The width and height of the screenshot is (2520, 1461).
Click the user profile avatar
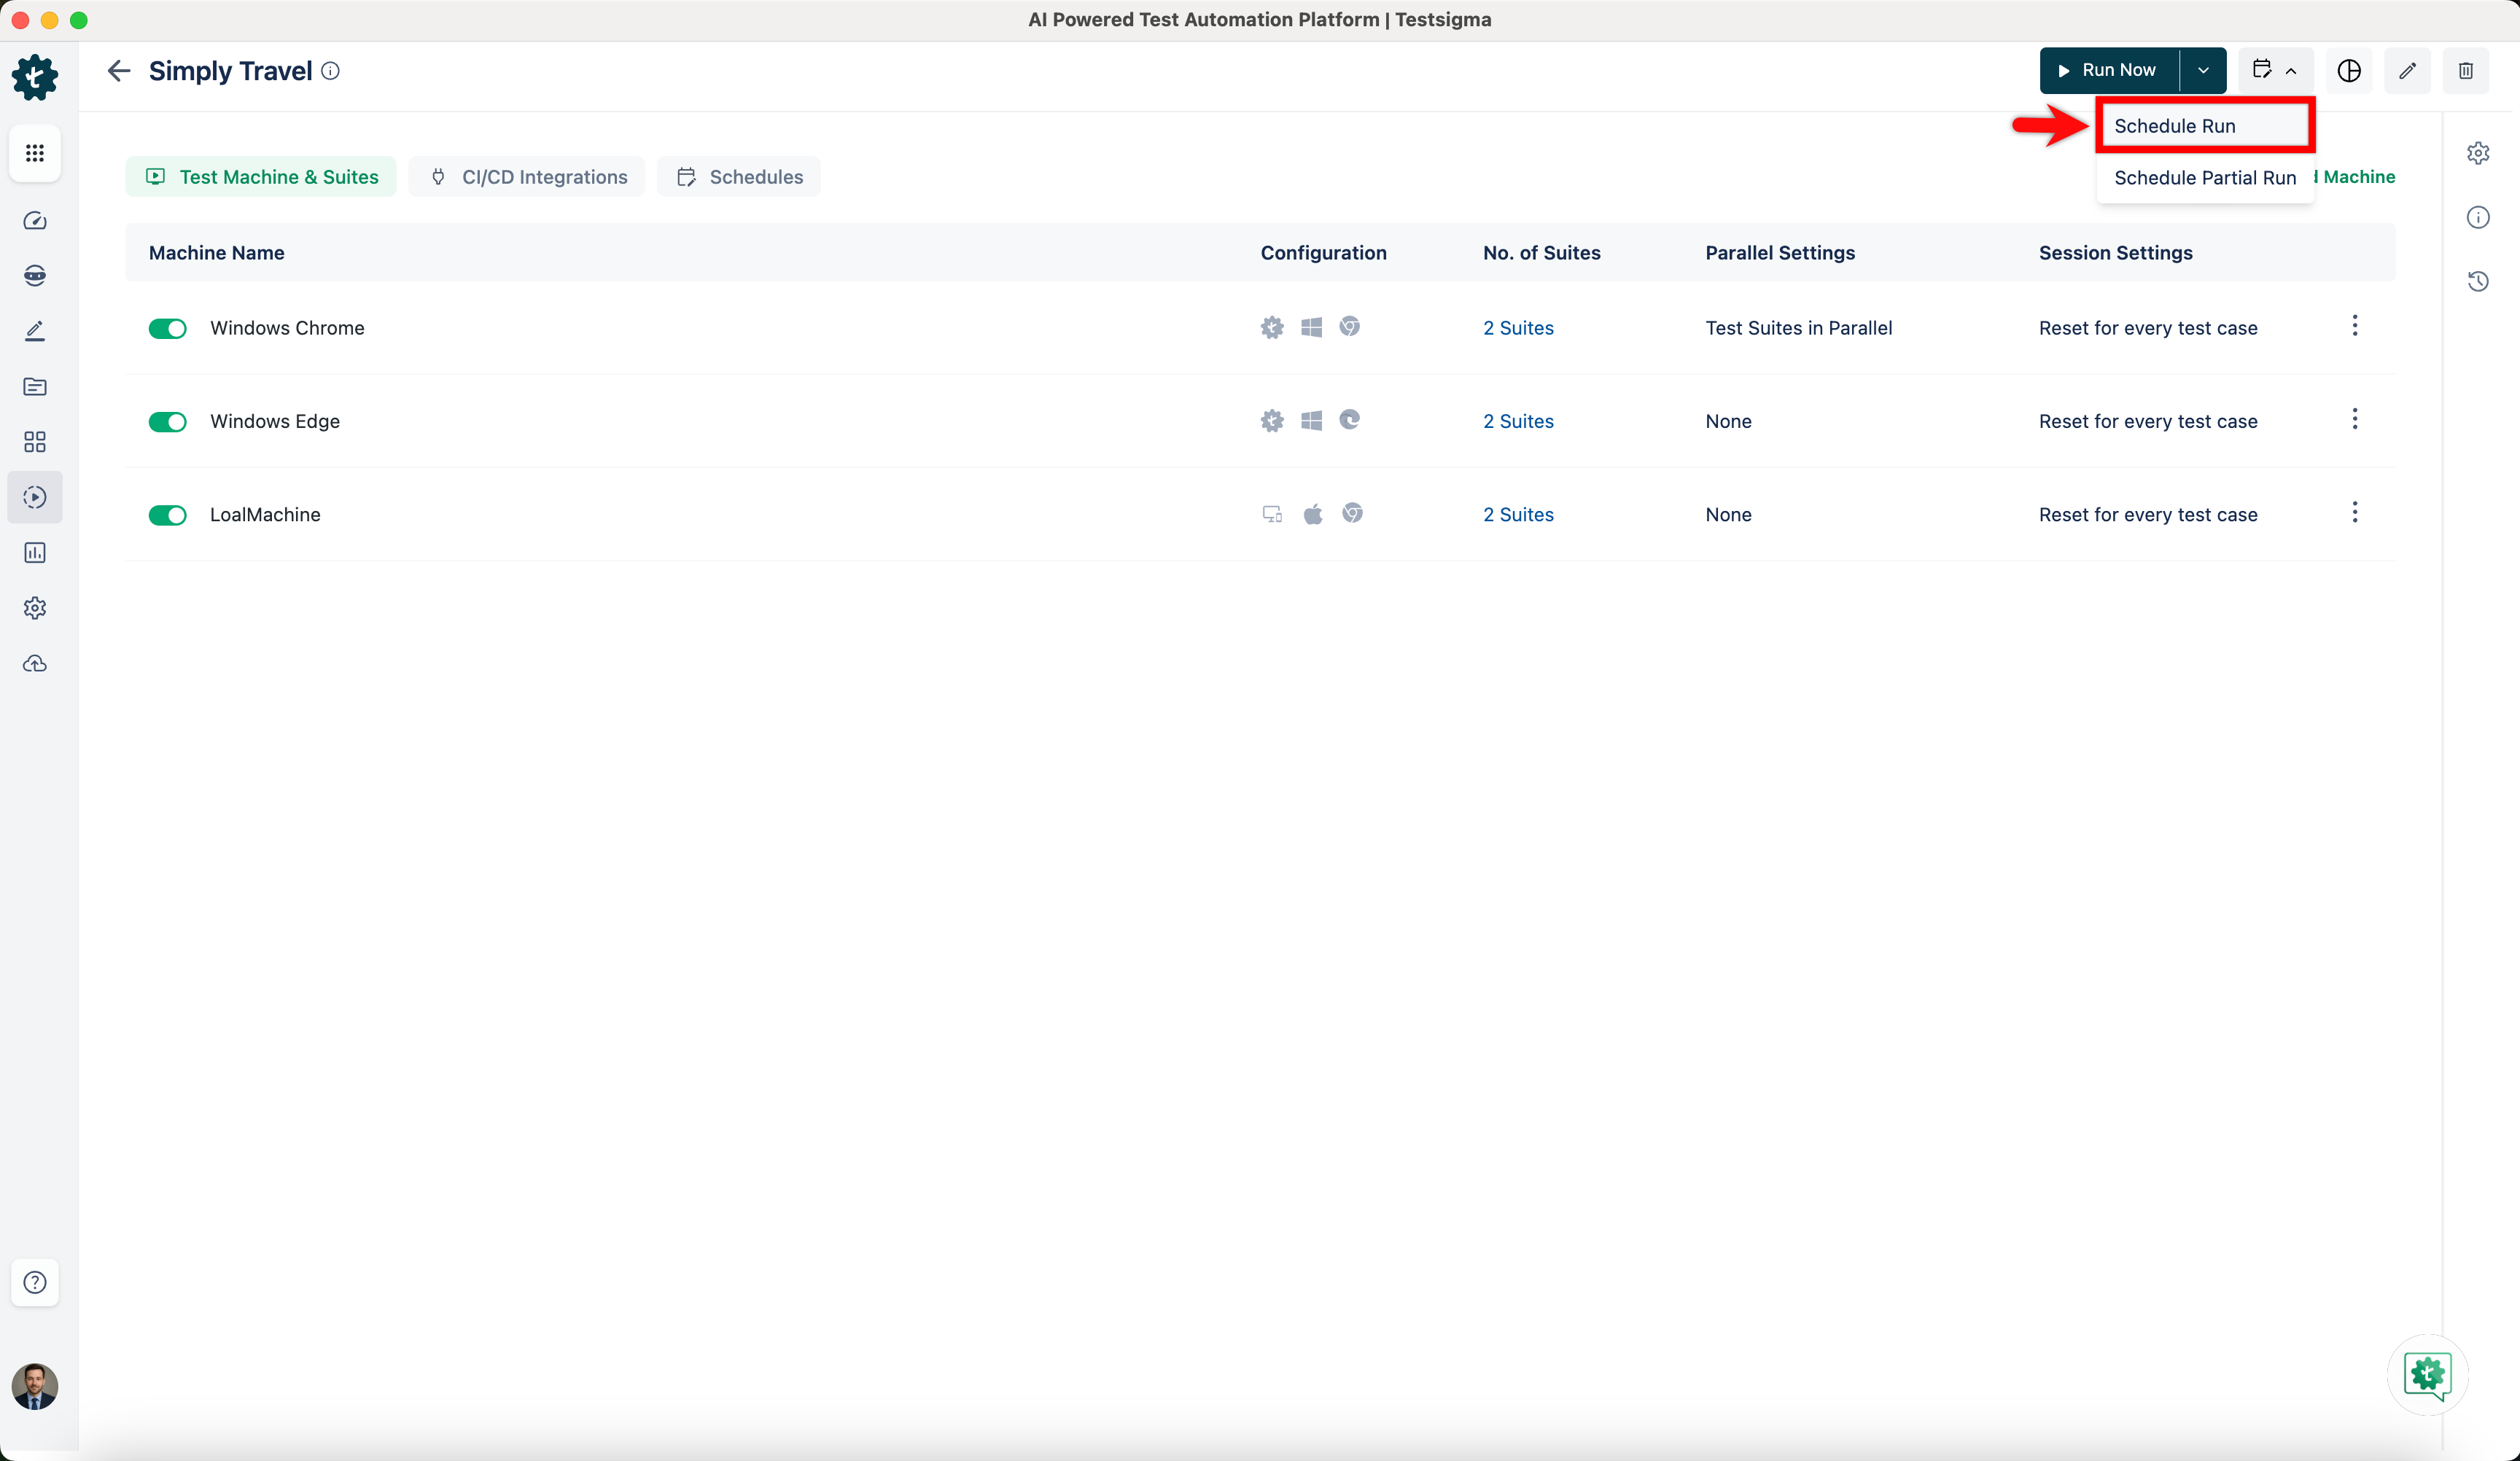(35, 1387)
